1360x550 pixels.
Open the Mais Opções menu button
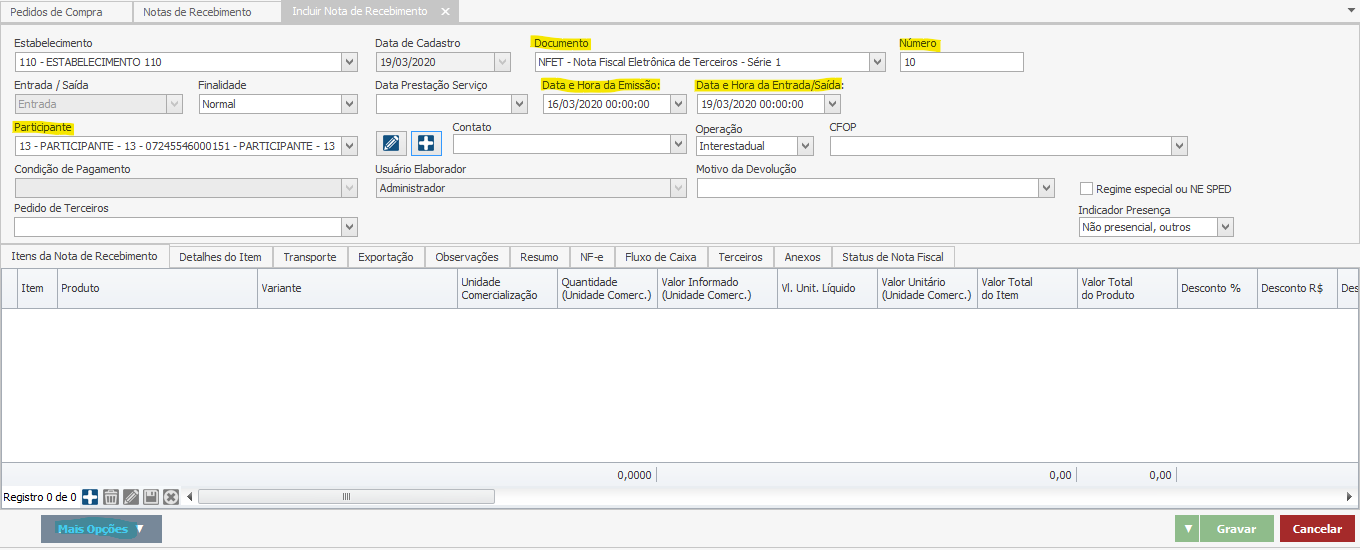(x=101, y=529)
